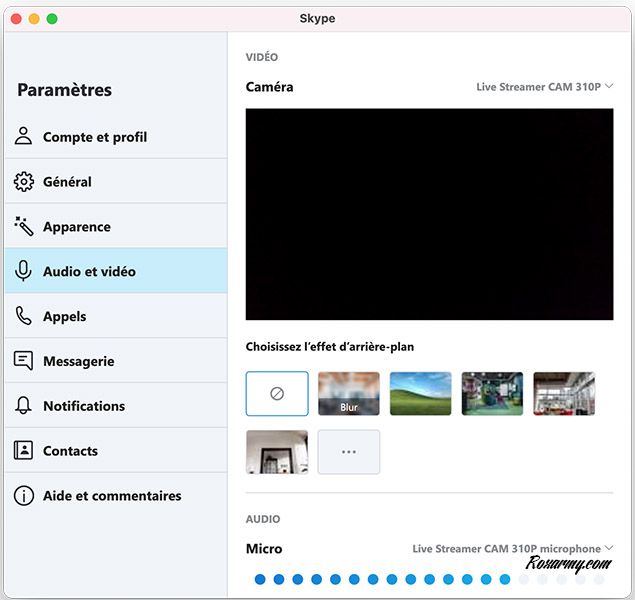Image resolution: width=635 pixels, height=600 pixels.
Task: Click the Compte et profil person icon
Action: point(23,137)
